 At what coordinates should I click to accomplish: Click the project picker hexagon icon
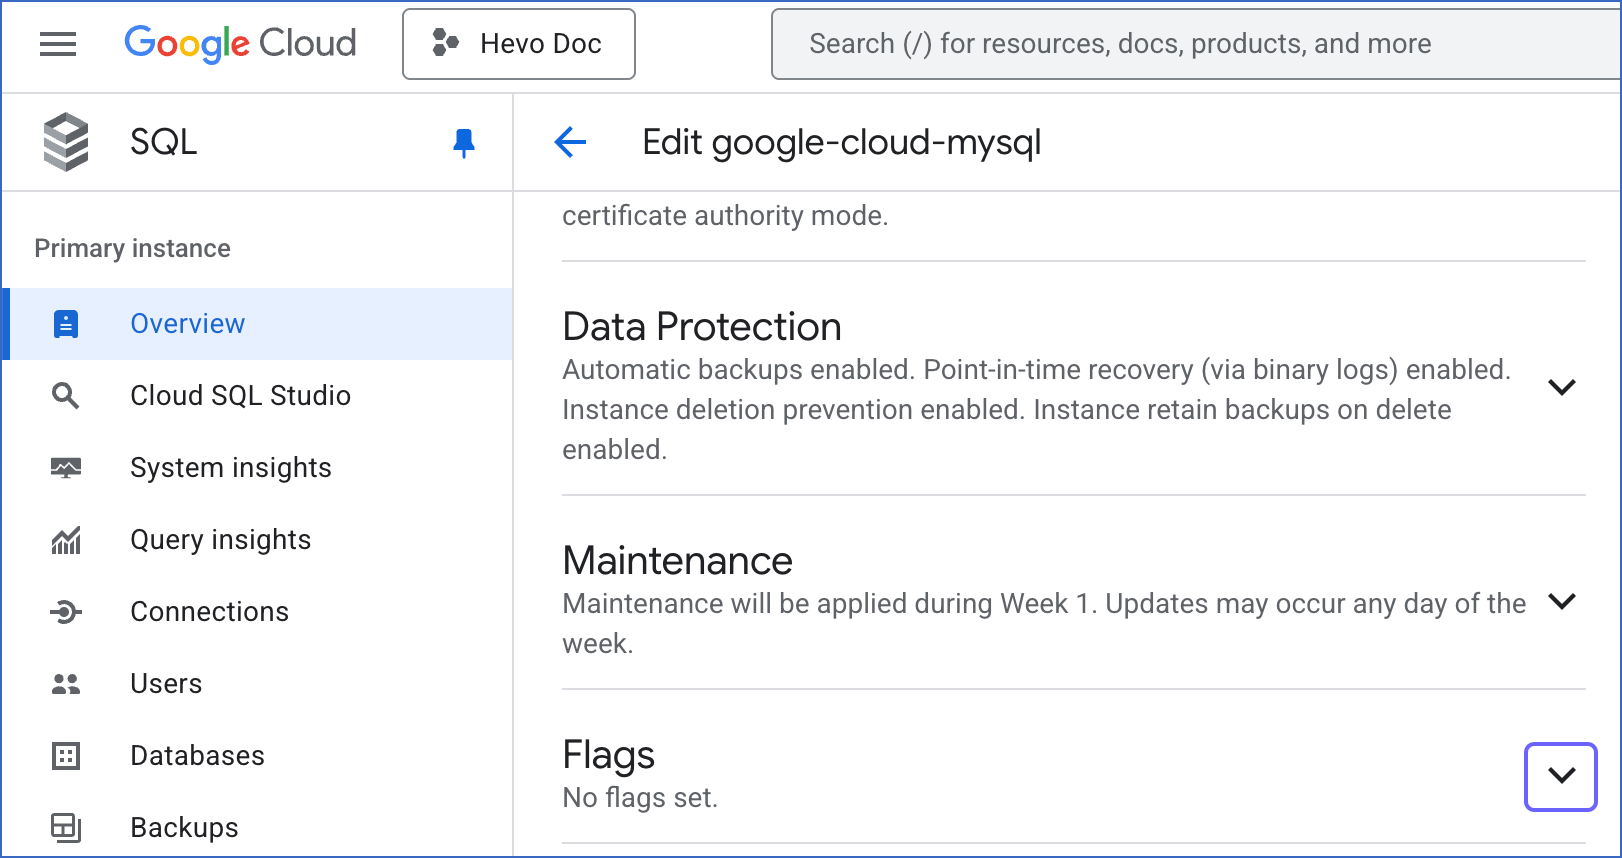point(445,43)
